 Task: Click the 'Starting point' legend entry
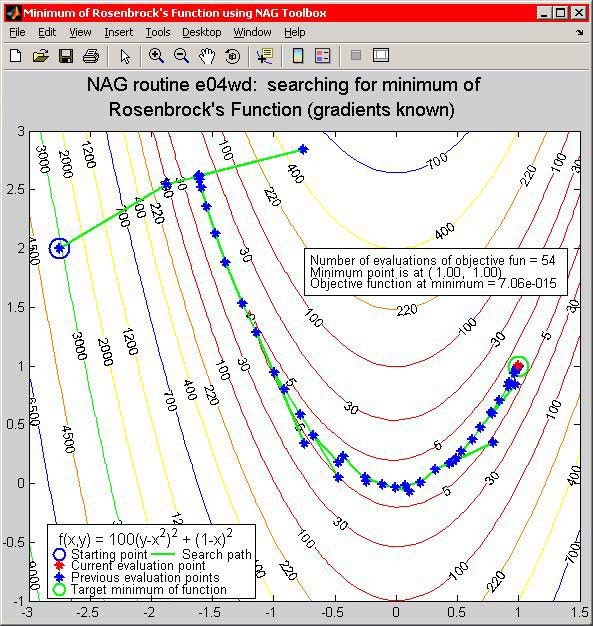[x=109, y=554]
